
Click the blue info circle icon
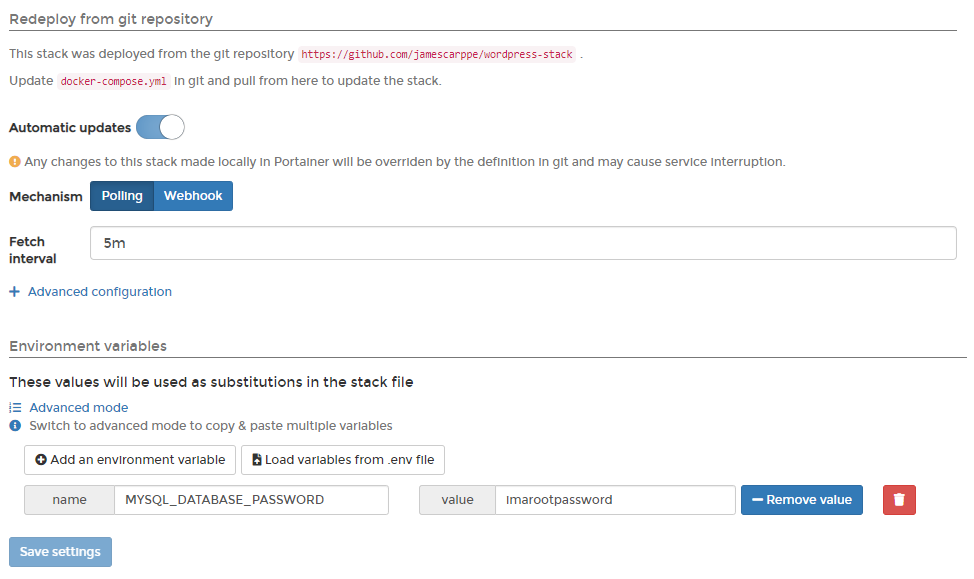tap(15, 426)
